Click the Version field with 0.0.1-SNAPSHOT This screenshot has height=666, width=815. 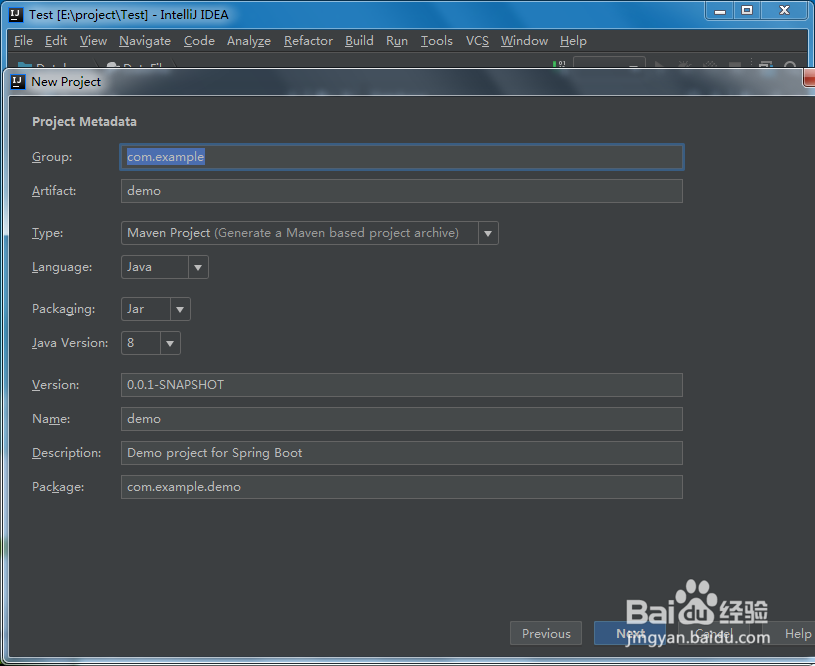pyautogui.click(x=402, y=385)
